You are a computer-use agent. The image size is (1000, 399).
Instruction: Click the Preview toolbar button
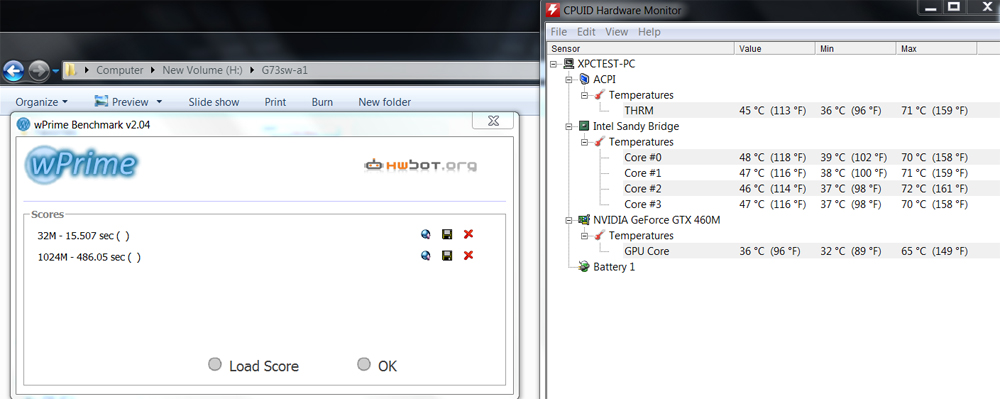(x=121, y=102)
